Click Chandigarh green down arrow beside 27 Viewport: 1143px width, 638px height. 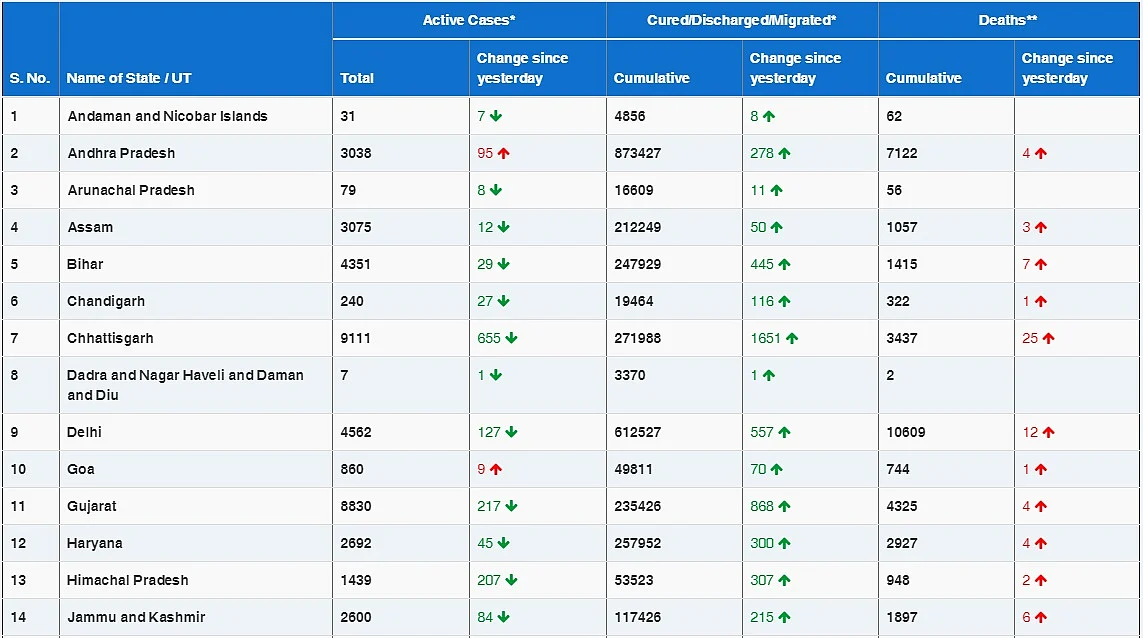point(504,301)
